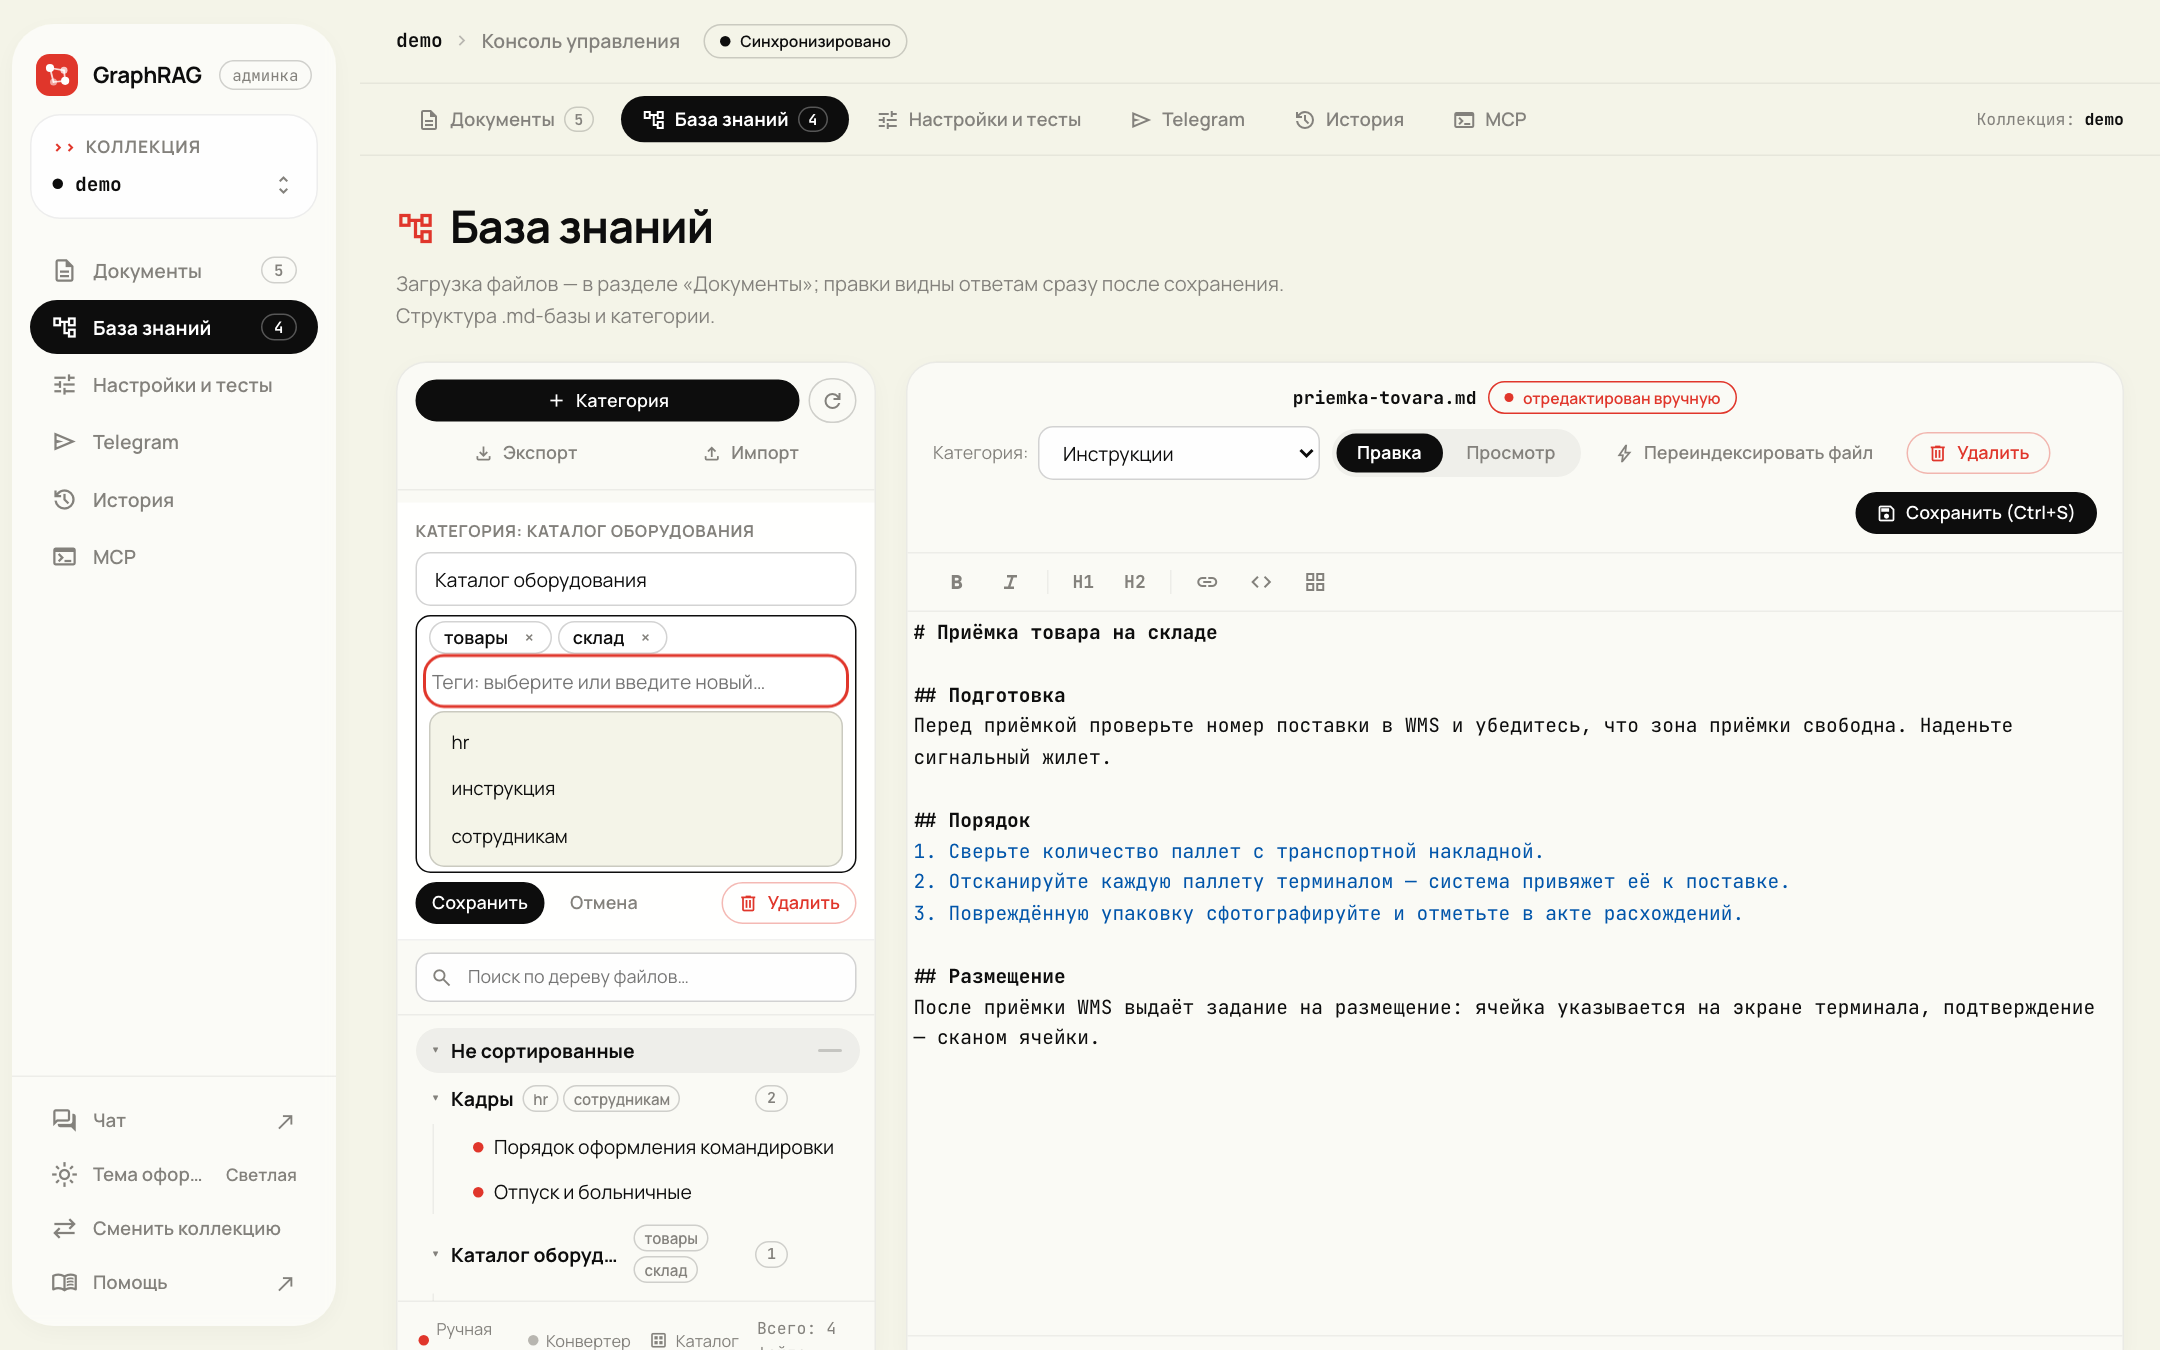Click Экспорт button
The image size is (2160, 1350).
coord(526,453)
